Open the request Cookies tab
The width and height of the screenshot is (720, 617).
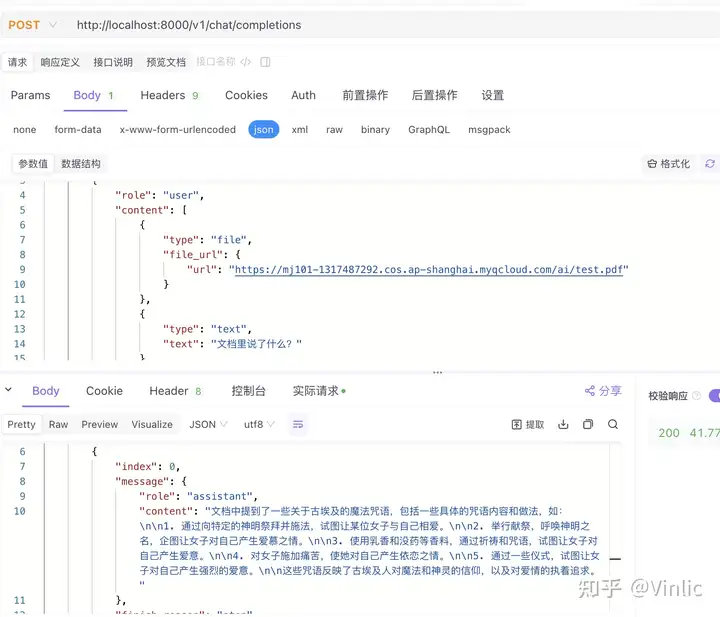246,95
